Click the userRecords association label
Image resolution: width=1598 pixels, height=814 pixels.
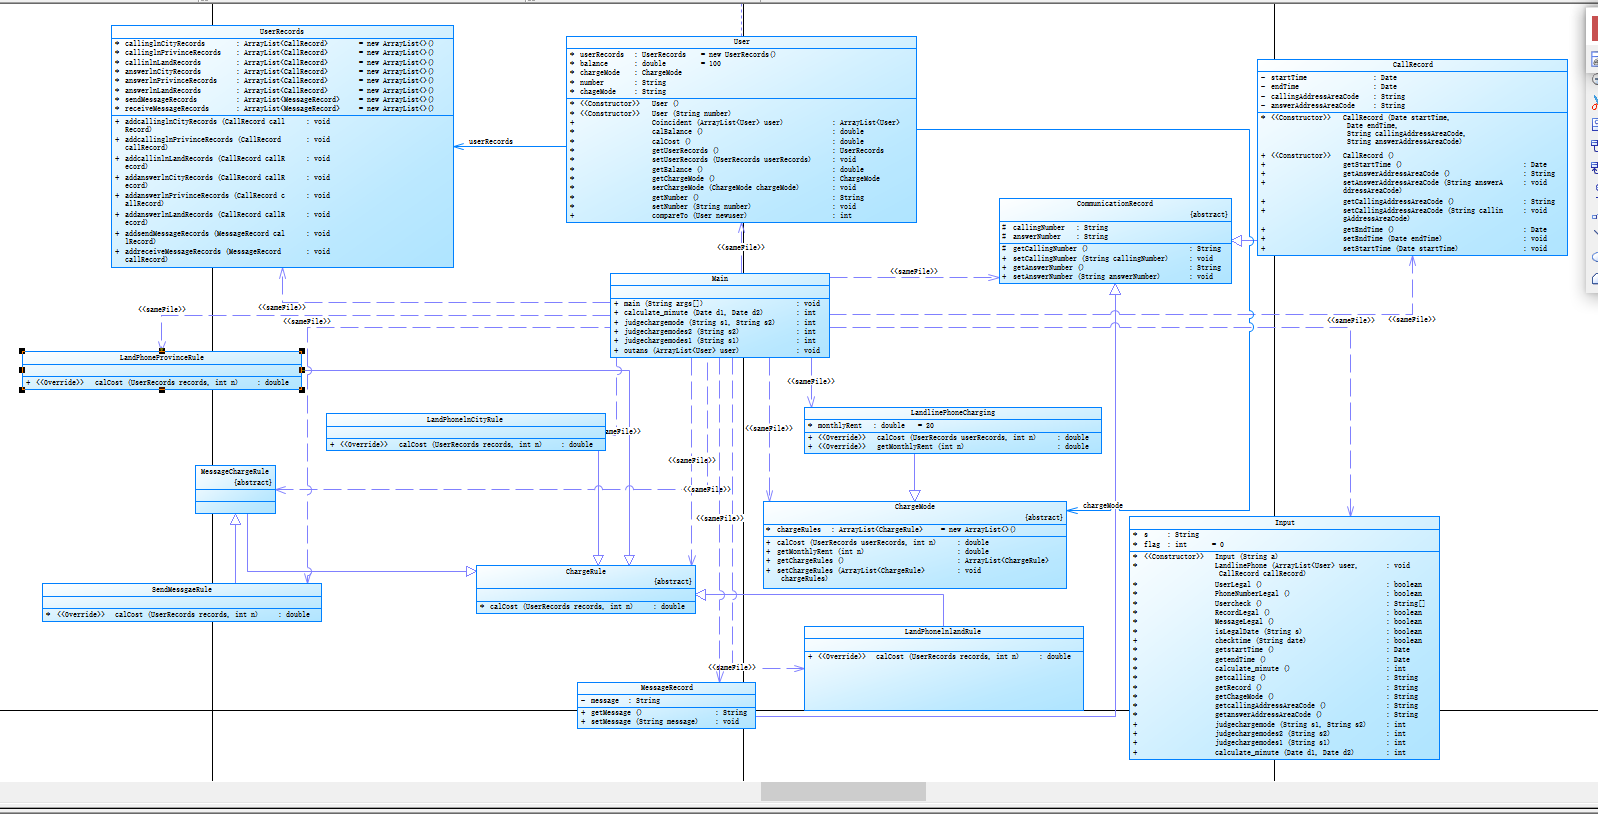pyautogui.click(x=491, y=142)
